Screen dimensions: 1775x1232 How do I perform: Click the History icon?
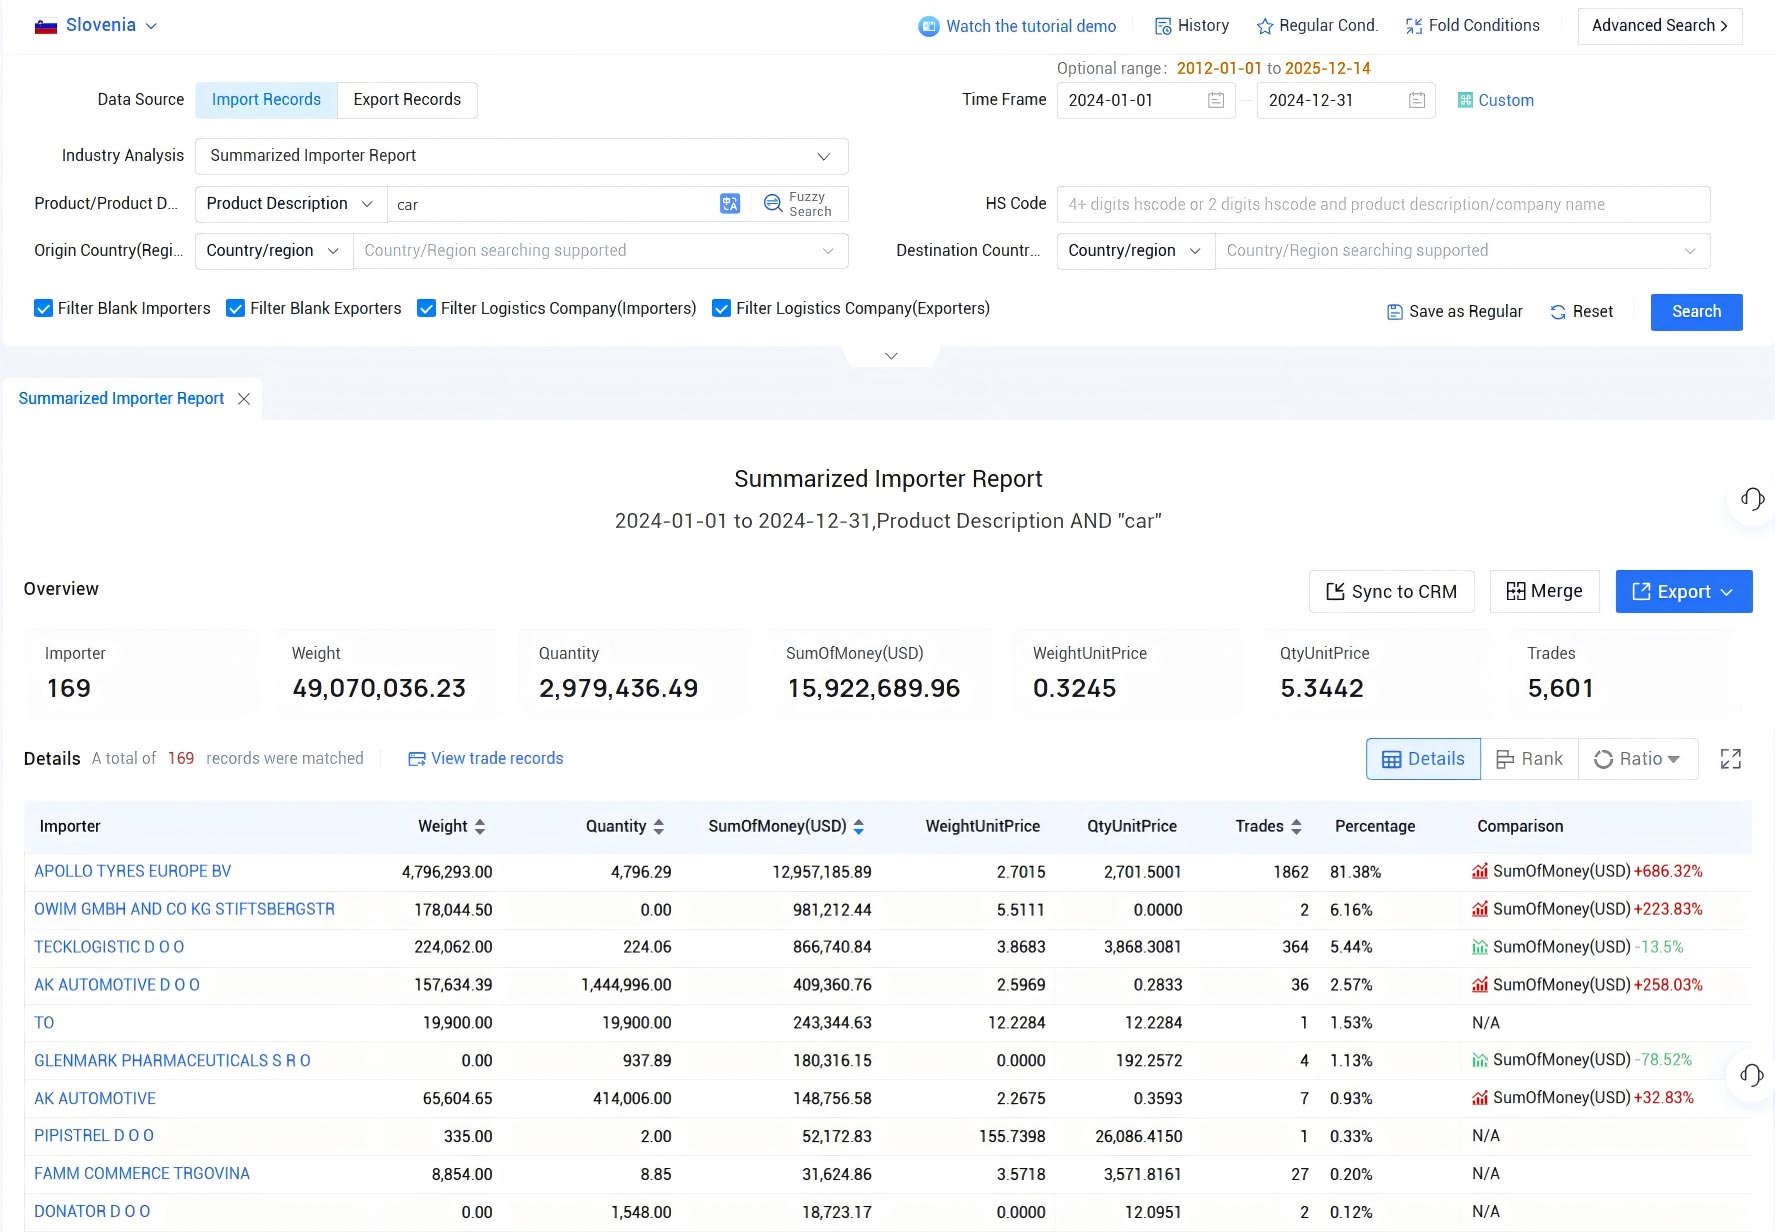tap(1163, 27)
